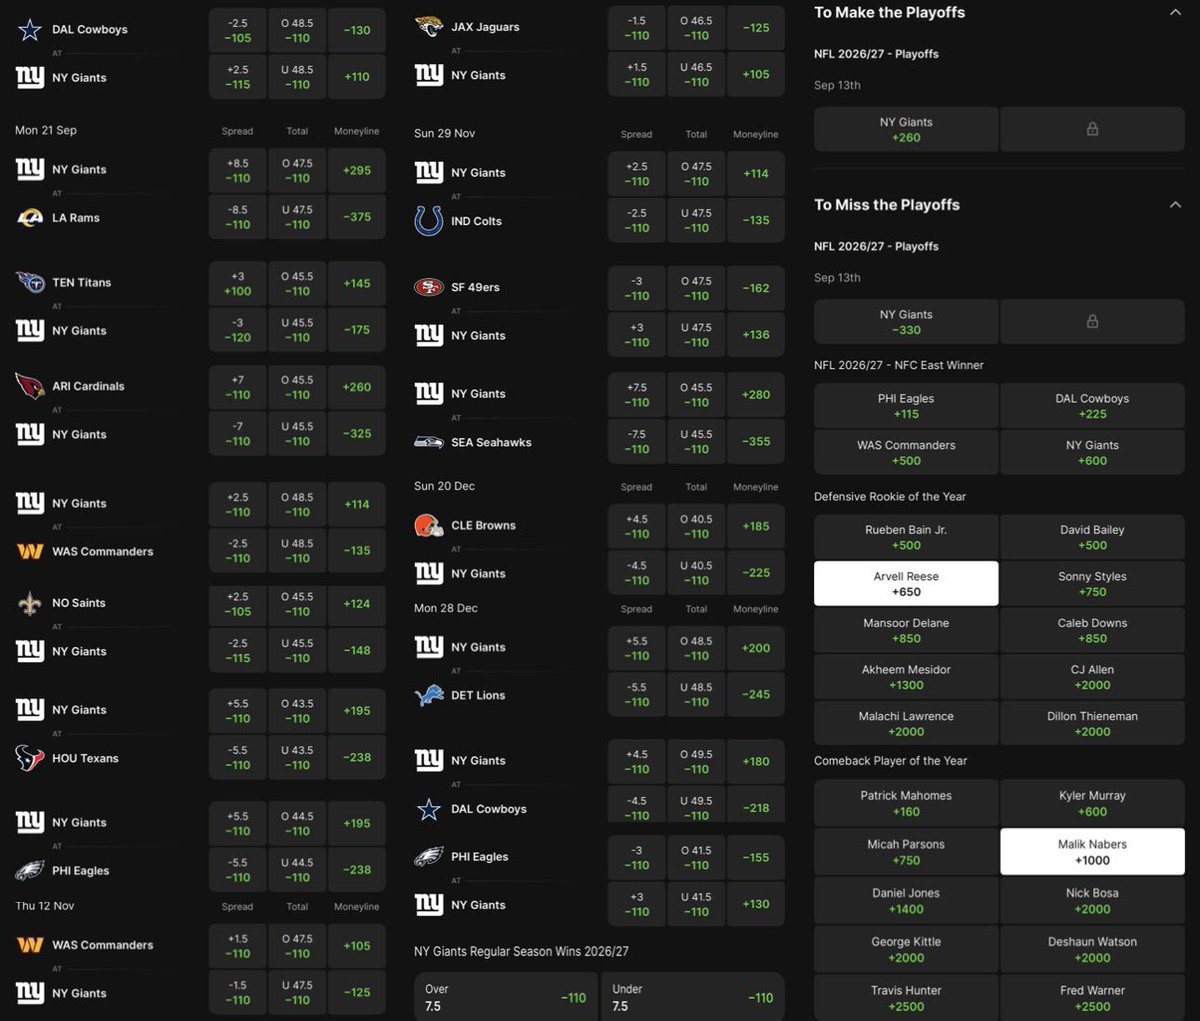Click PHI Eagles logo in the O 44.5 matchup
This screenshot has height=1021, width=1200.
30,871
